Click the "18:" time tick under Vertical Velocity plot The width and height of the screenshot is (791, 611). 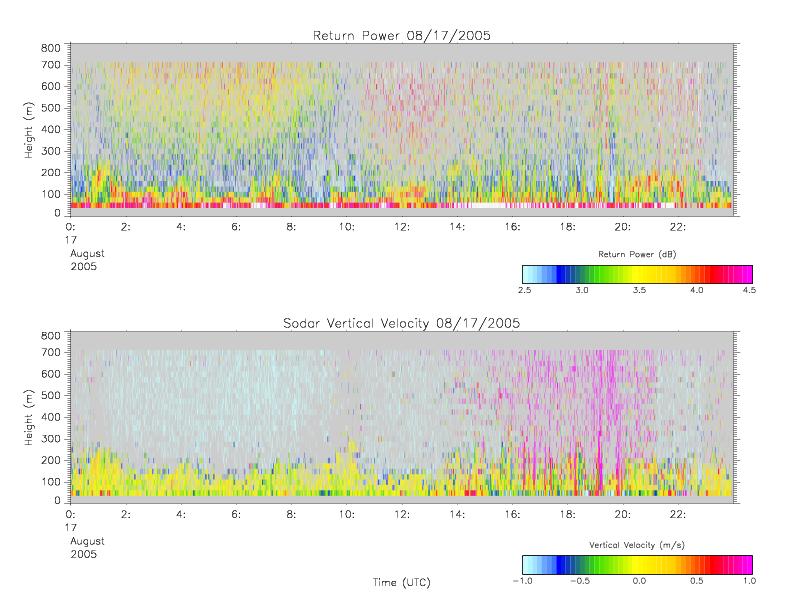tap(567, 515)
